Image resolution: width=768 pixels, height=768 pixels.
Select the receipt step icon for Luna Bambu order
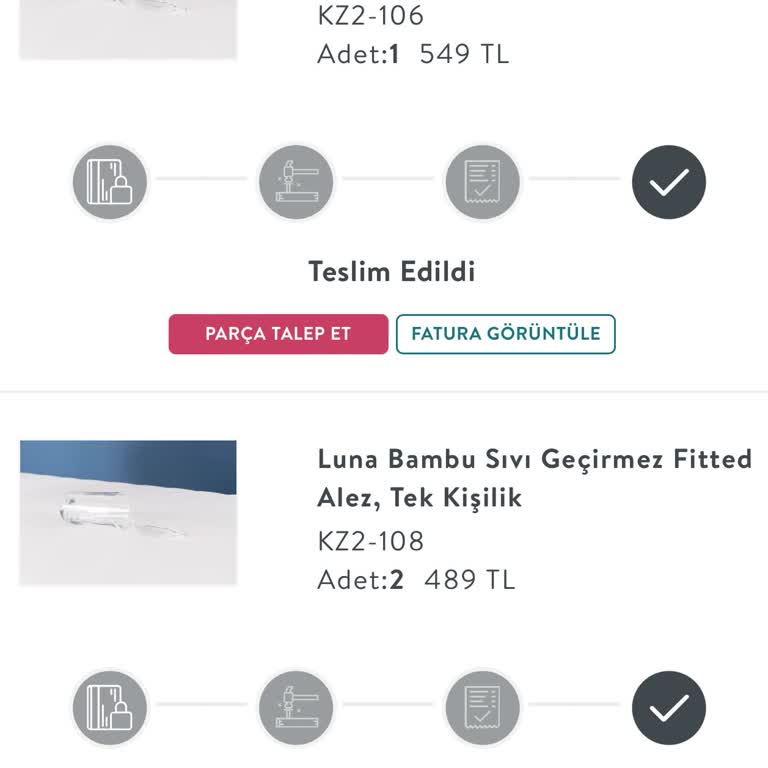pos(482,707)
